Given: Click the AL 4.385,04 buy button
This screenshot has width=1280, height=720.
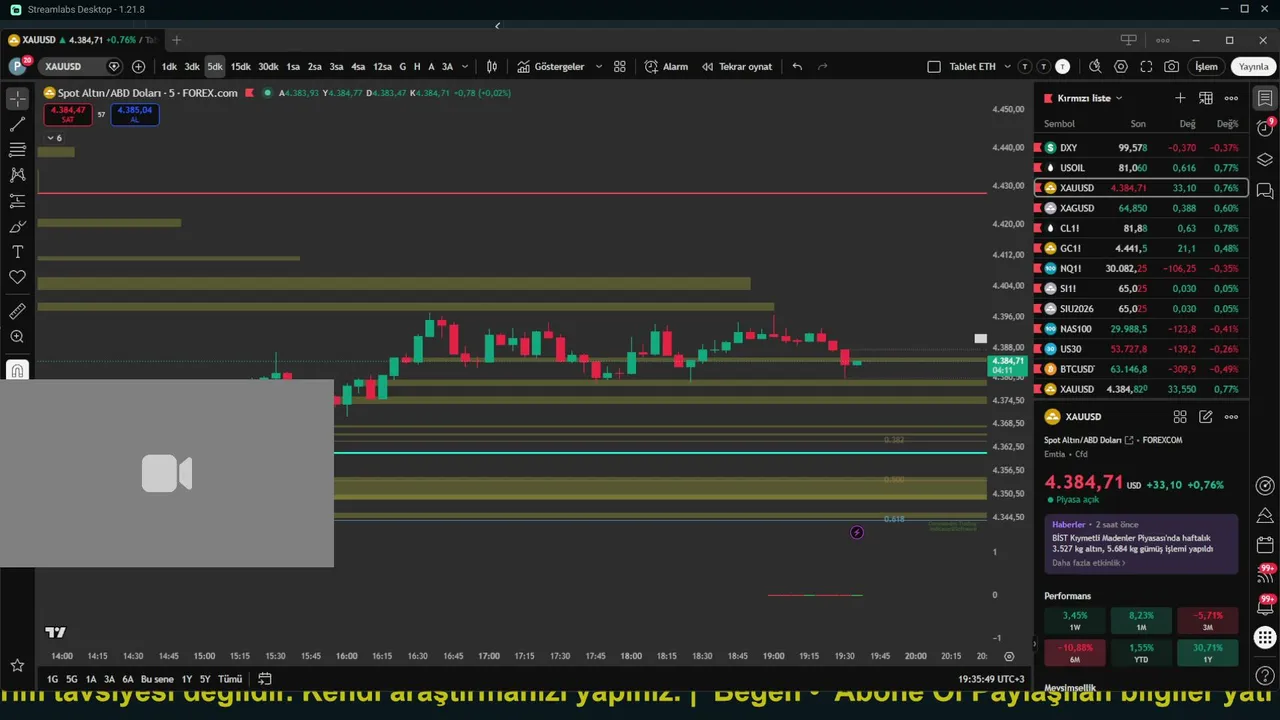Looking at the screenshot, I should point(134,114).
